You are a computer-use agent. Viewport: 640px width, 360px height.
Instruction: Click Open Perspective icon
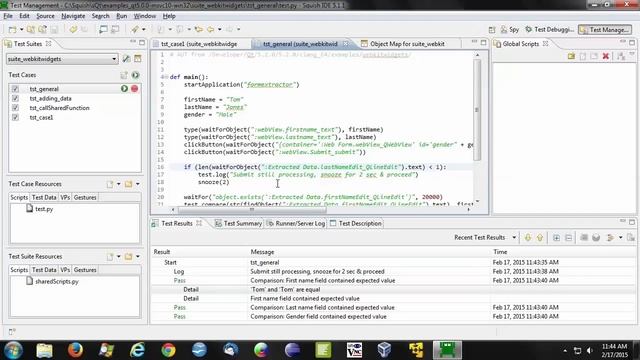[492, 30]
